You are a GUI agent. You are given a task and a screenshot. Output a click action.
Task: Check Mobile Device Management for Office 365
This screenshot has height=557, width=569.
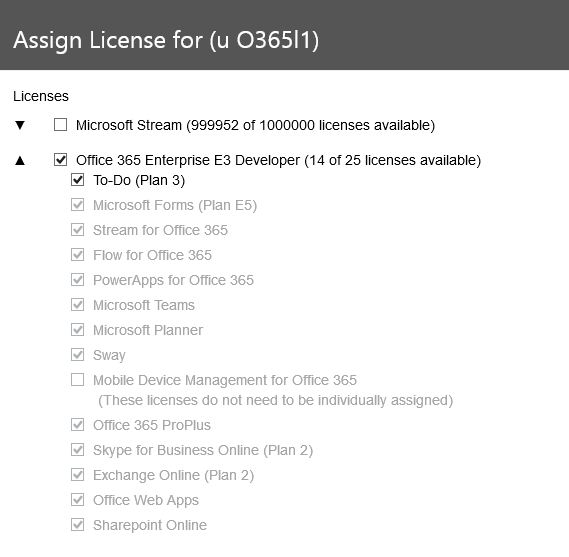[78, 380]
